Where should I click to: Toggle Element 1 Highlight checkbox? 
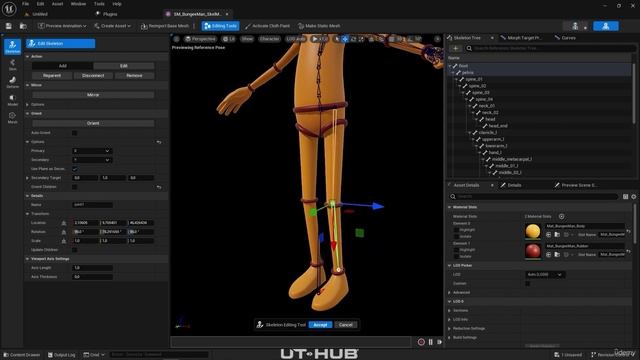point(456,250)
